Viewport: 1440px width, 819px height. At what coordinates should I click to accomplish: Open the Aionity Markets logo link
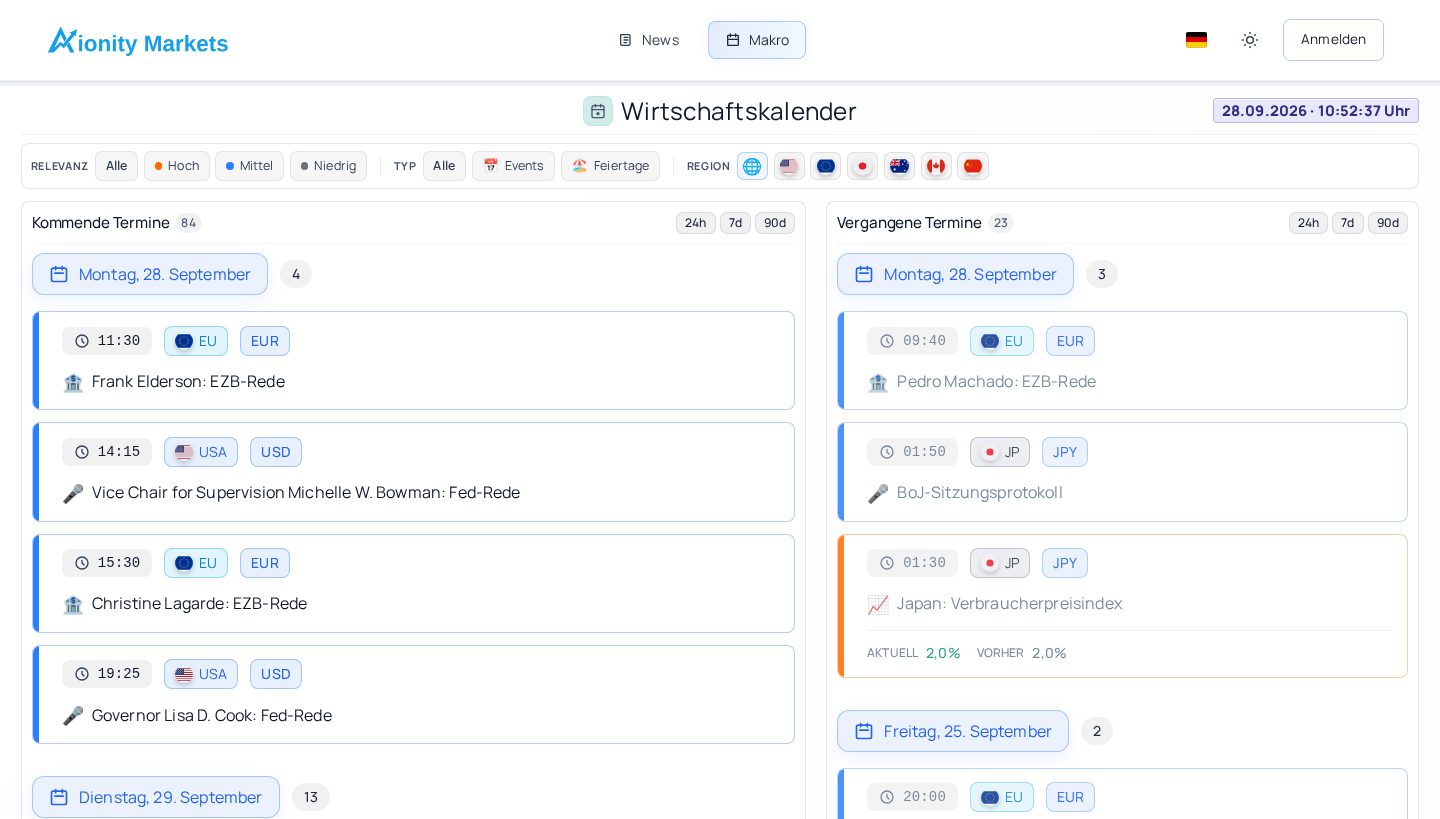[x=138, y=41]
